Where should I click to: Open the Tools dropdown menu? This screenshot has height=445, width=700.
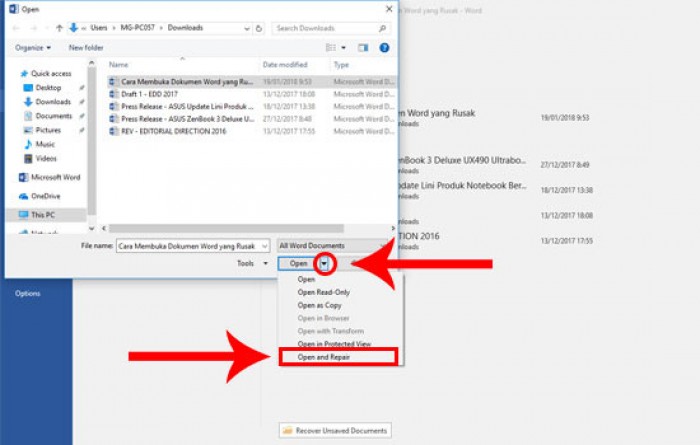point(252,263)
